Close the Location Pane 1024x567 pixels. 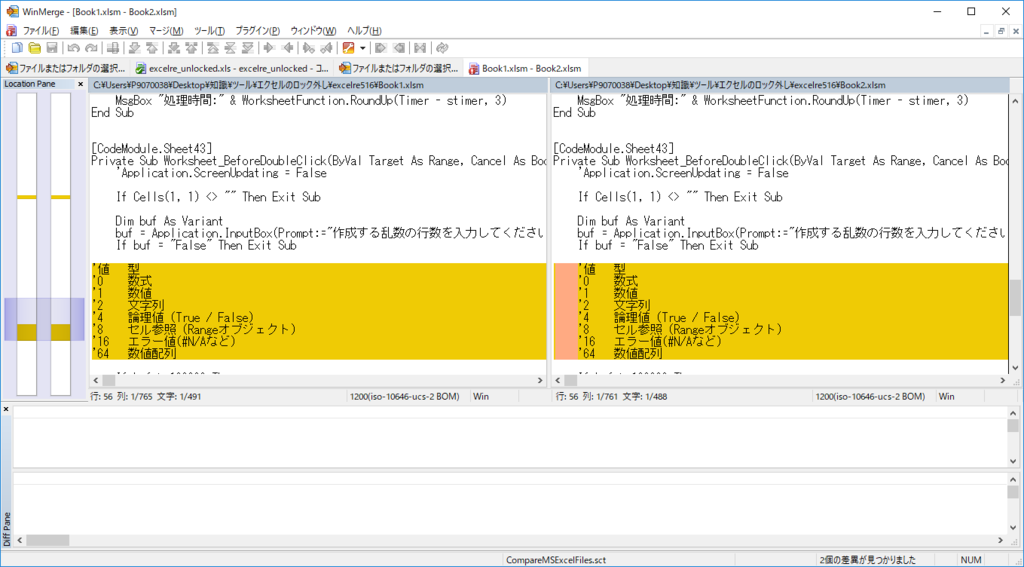[x=80, y=84]
